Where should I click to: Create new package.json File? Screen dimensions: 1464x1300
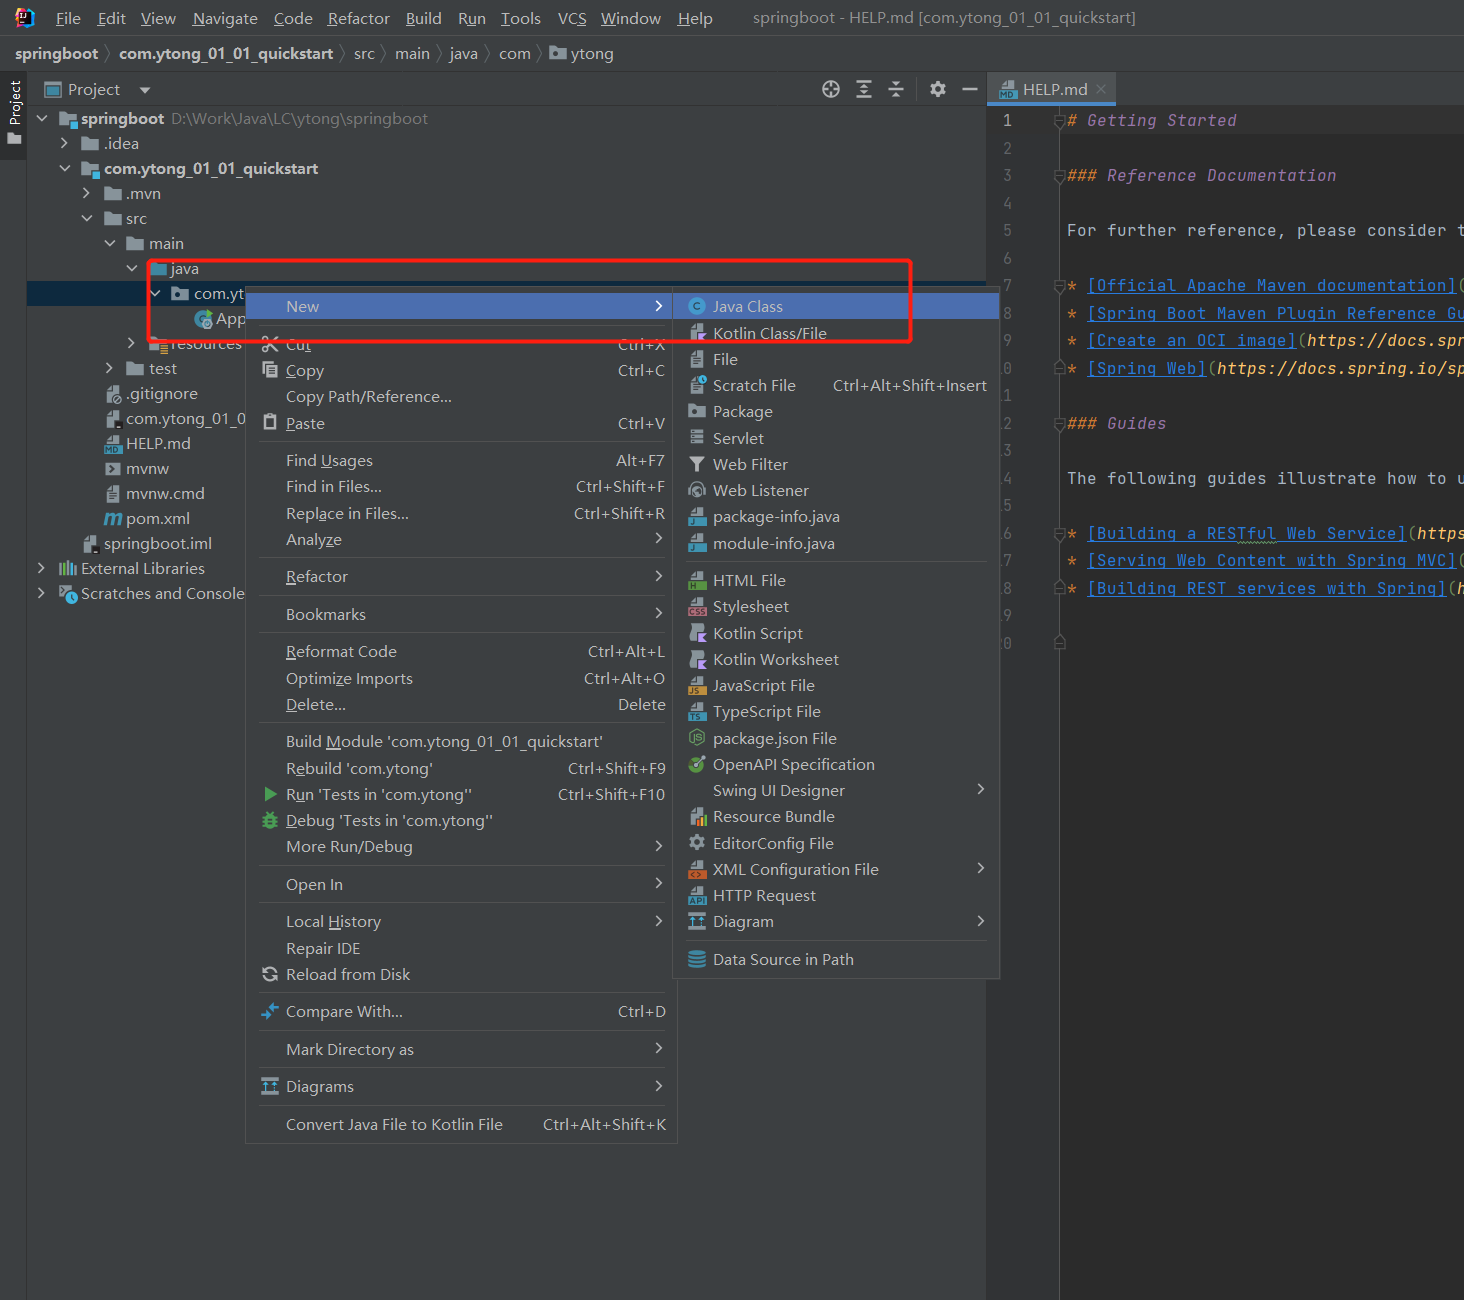(x=836, y=738)
